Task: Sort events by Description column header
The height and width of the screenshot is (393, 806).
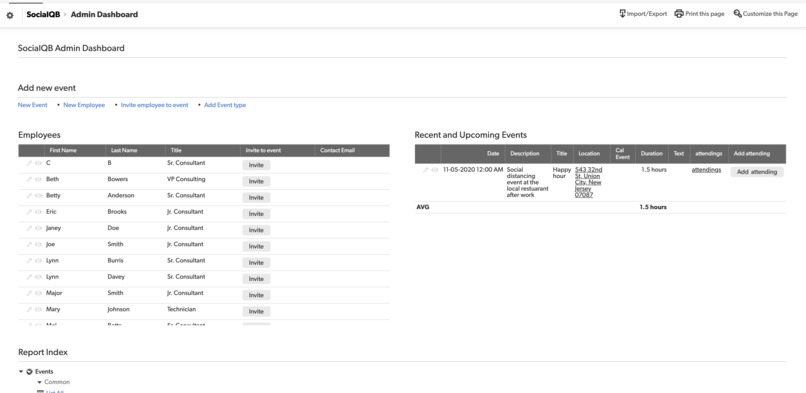Action: point(524,153)
